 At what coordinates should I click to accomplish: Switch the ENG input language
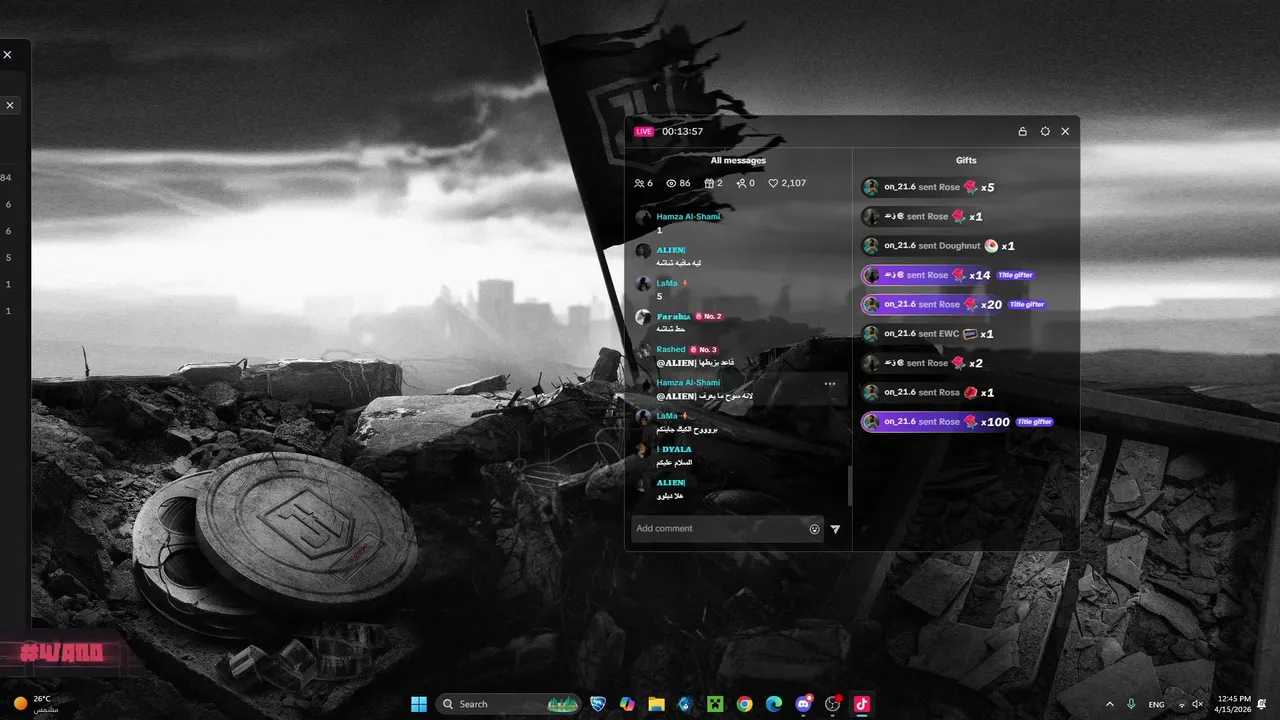pos(1156,705)
